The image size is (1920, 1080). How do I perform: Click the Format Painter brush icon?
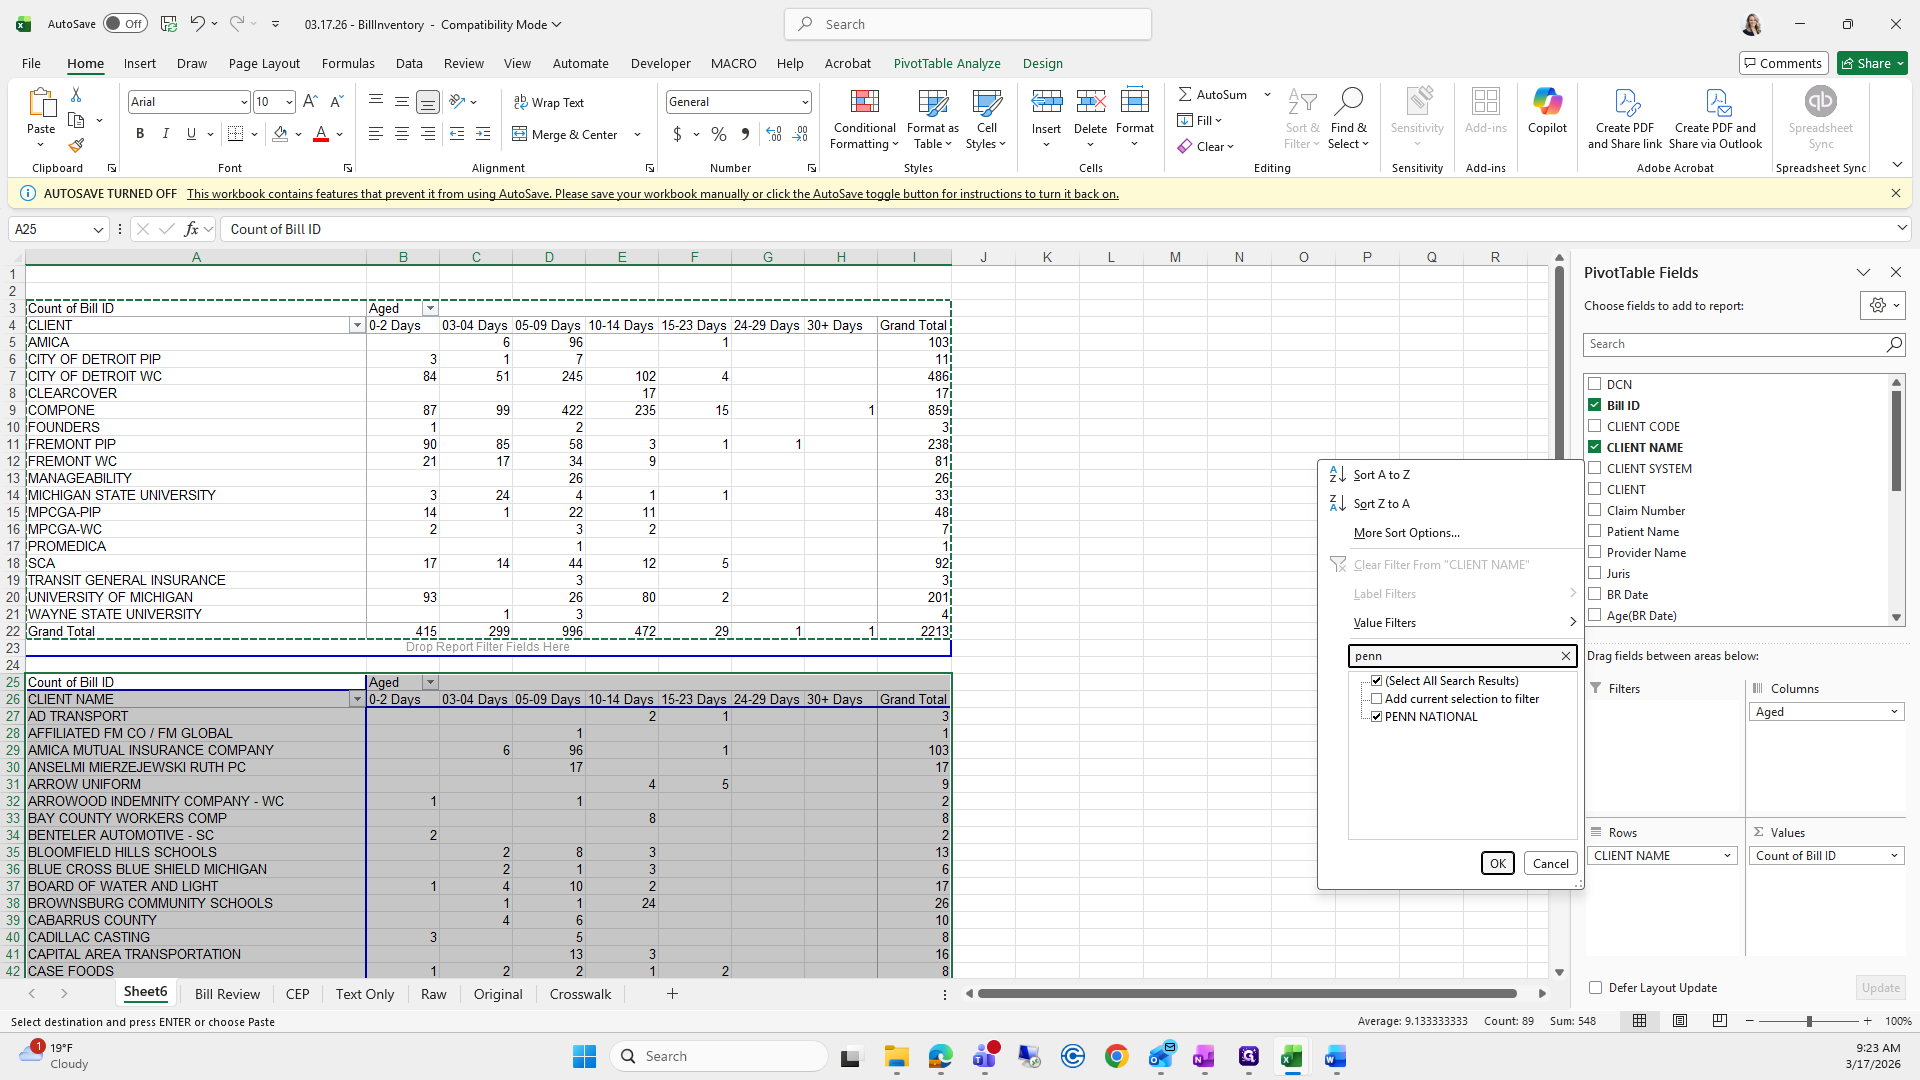pos(76,146)
